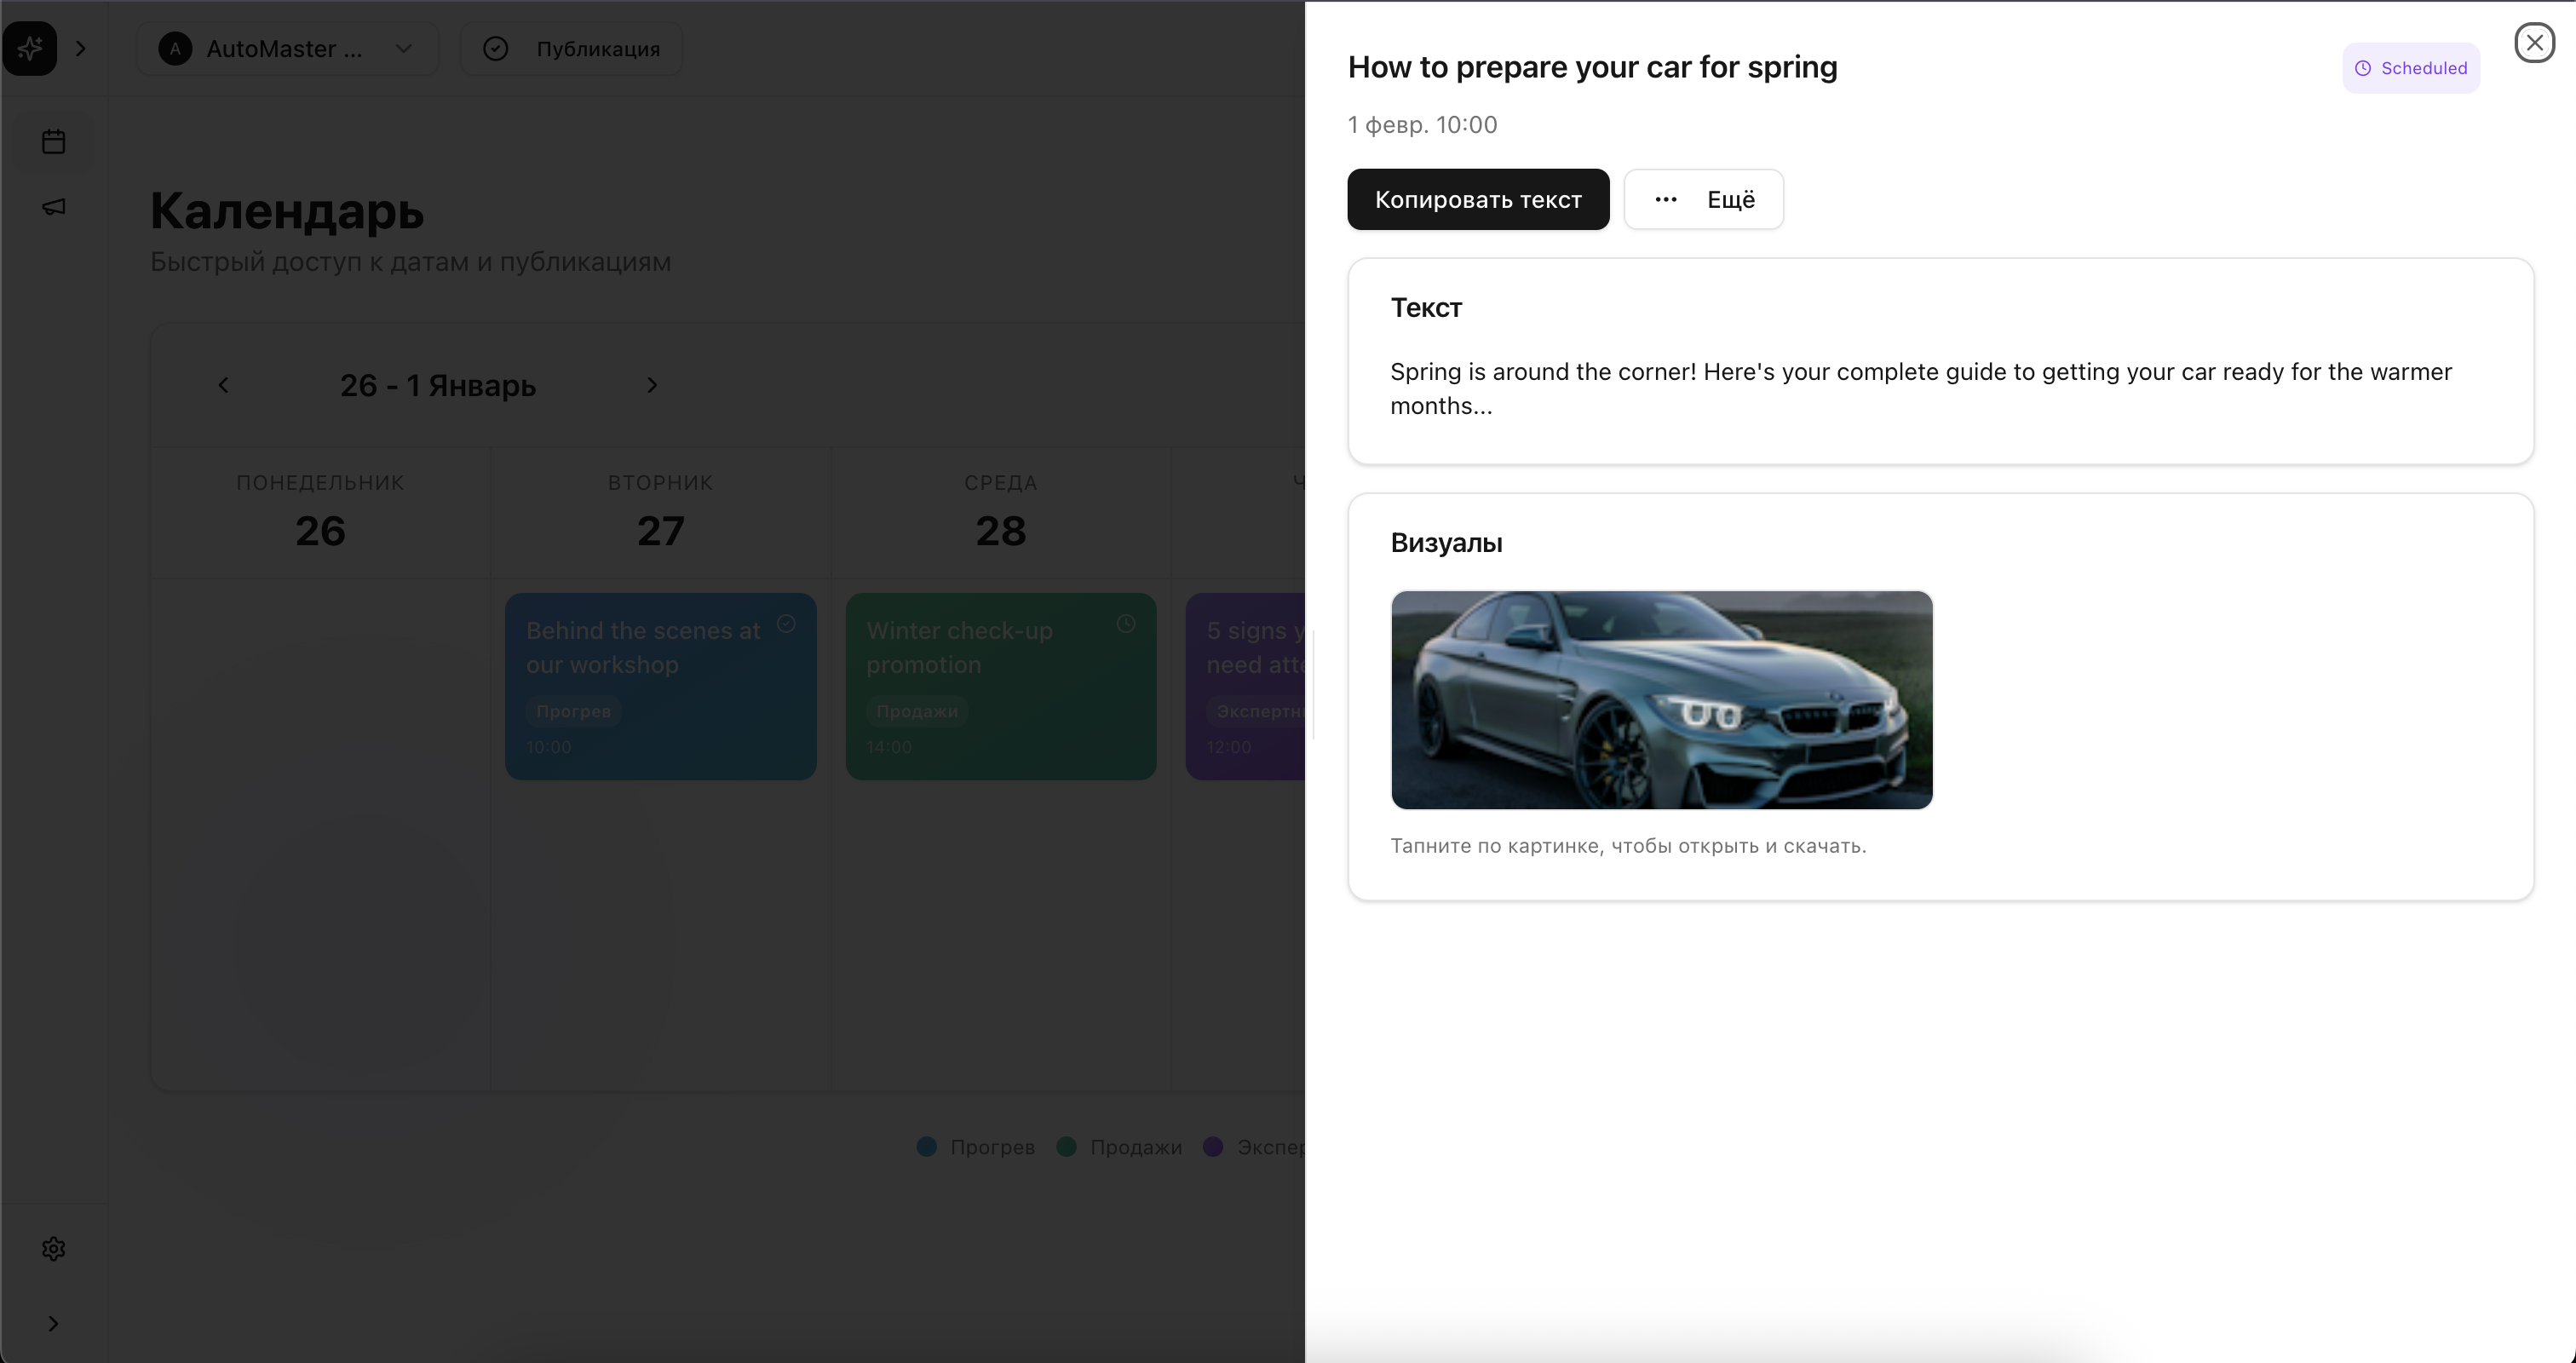Open the AutoMaster workspace dropdown
The image size is (2576, 1363).
[287, 49]
